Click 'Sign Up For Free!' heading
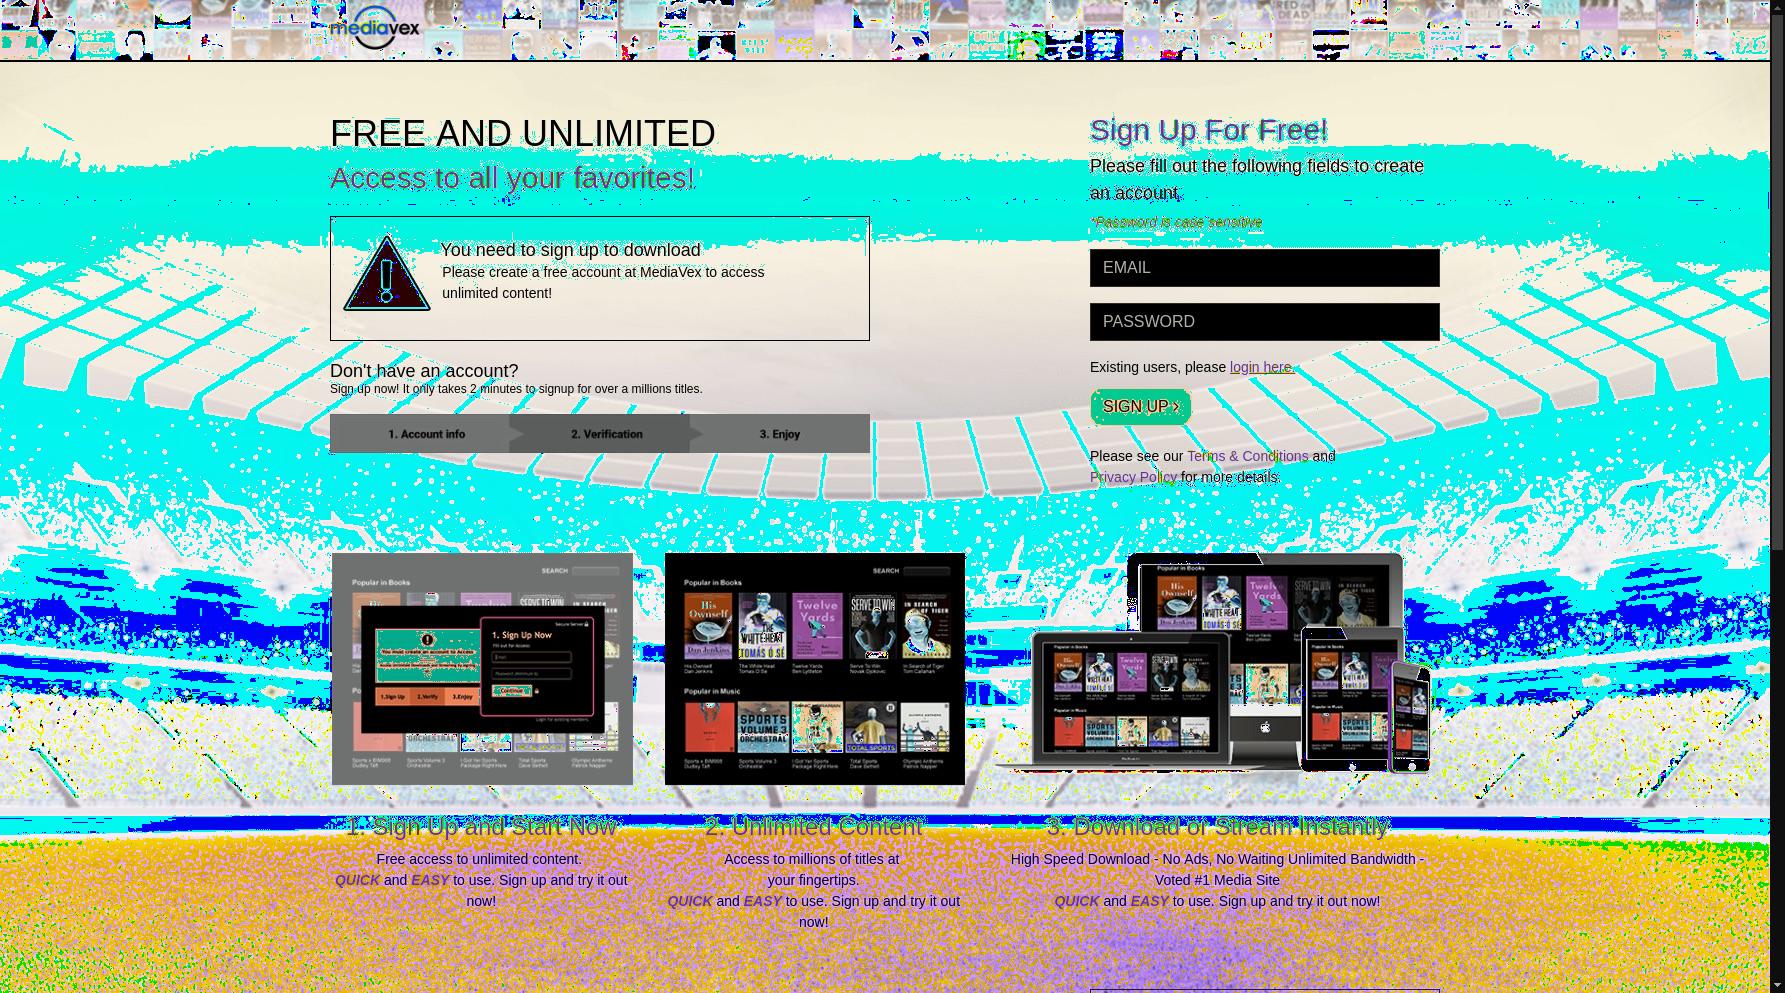This screenshot has height=993, width=1785. (x=1208, y=130)
